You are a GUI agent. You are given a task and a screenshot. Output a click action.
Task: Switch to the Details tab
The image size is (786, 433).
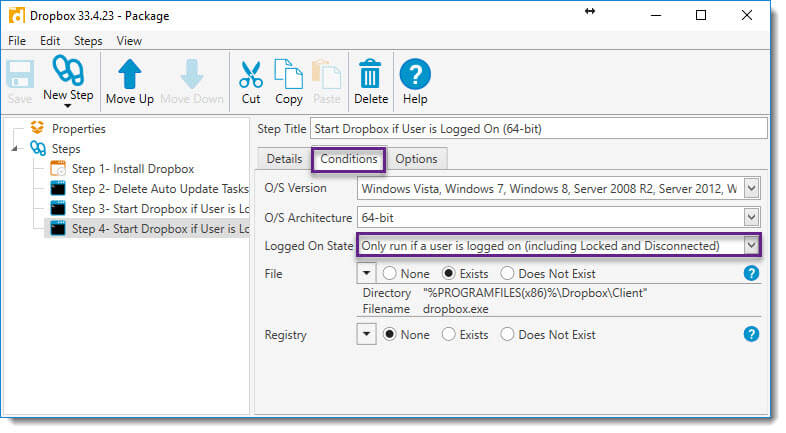[x=284, y=159]
